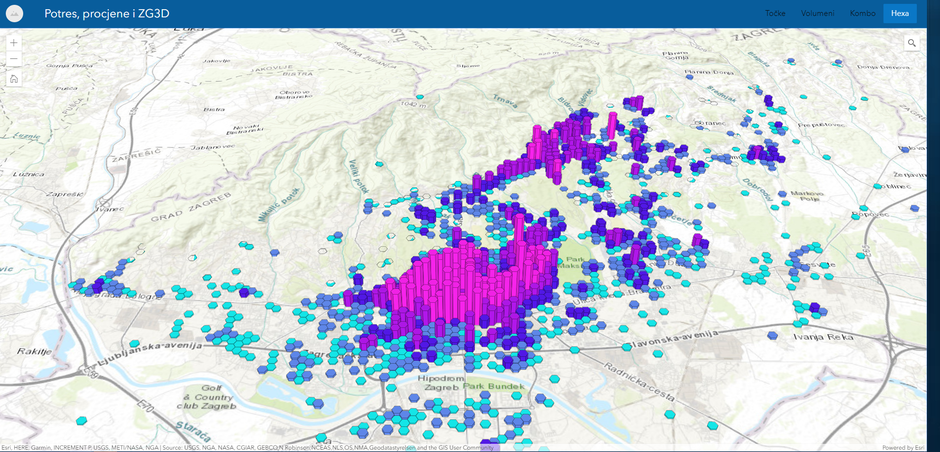Click the round app logo icon
The width and height of the screenshot is (940, 452).
click(15, 14)
